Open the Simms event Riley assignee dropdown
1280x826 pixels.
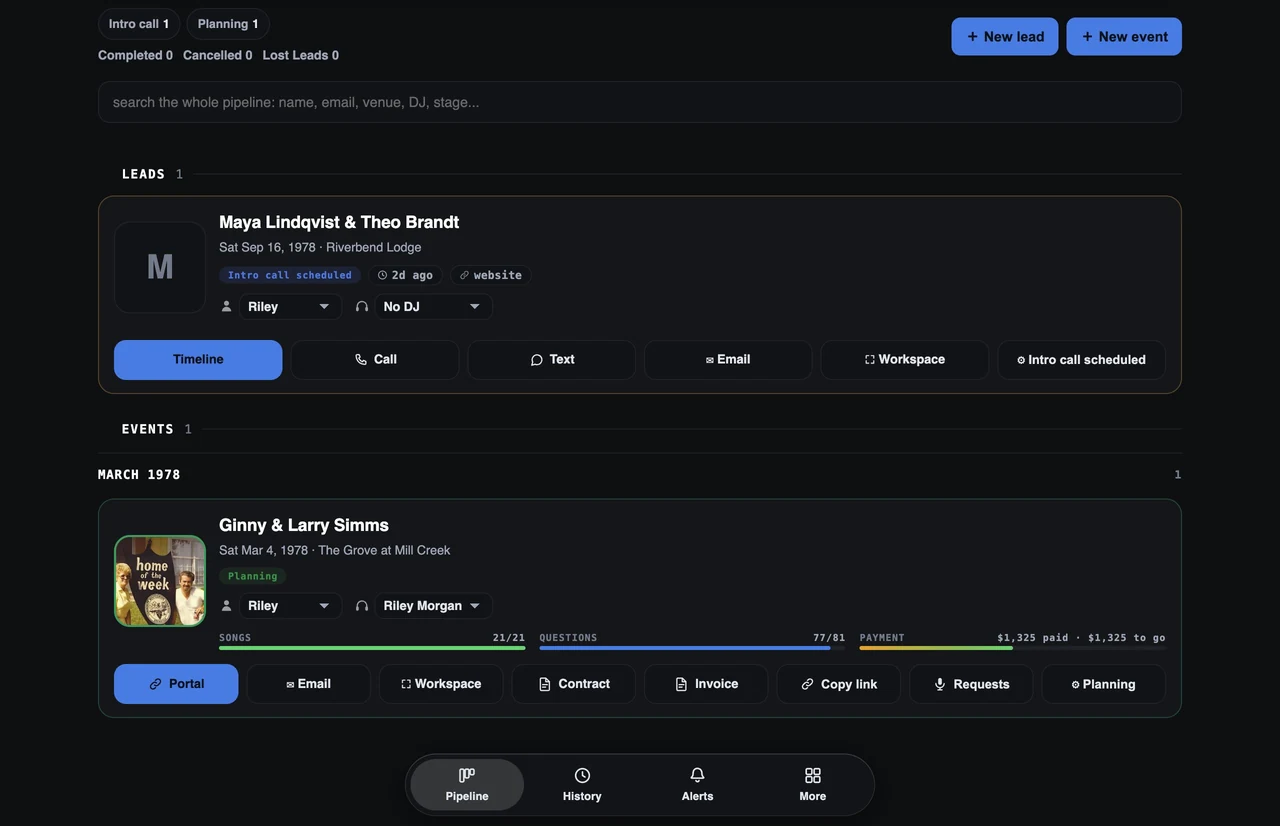(x=289, y=605)
